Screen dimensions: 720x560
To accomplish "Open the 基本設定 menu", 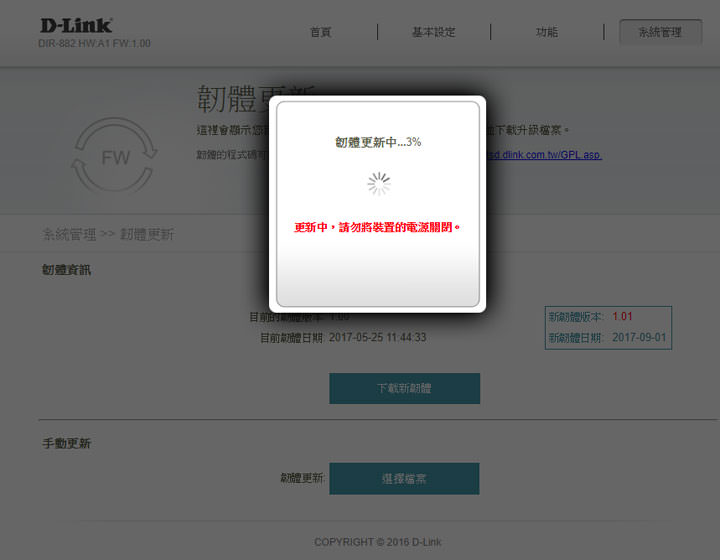I will click(433, 32).
